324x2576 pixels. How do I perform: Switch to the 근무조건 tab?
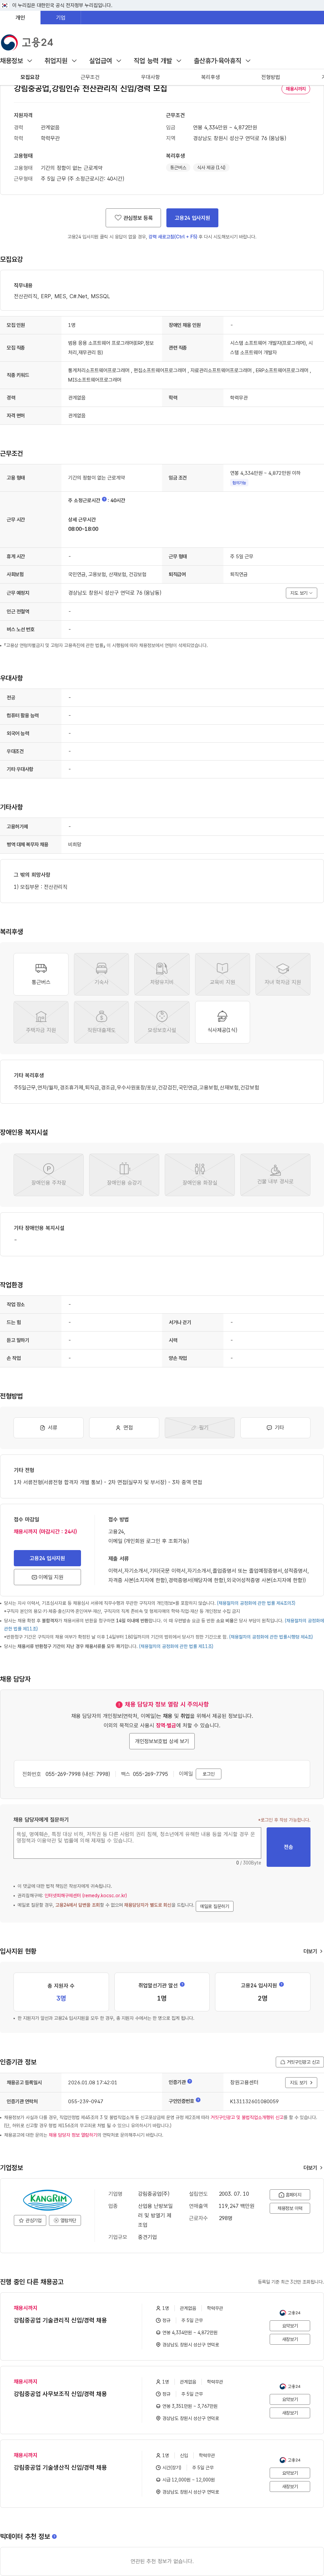click(x=90, y=77)
